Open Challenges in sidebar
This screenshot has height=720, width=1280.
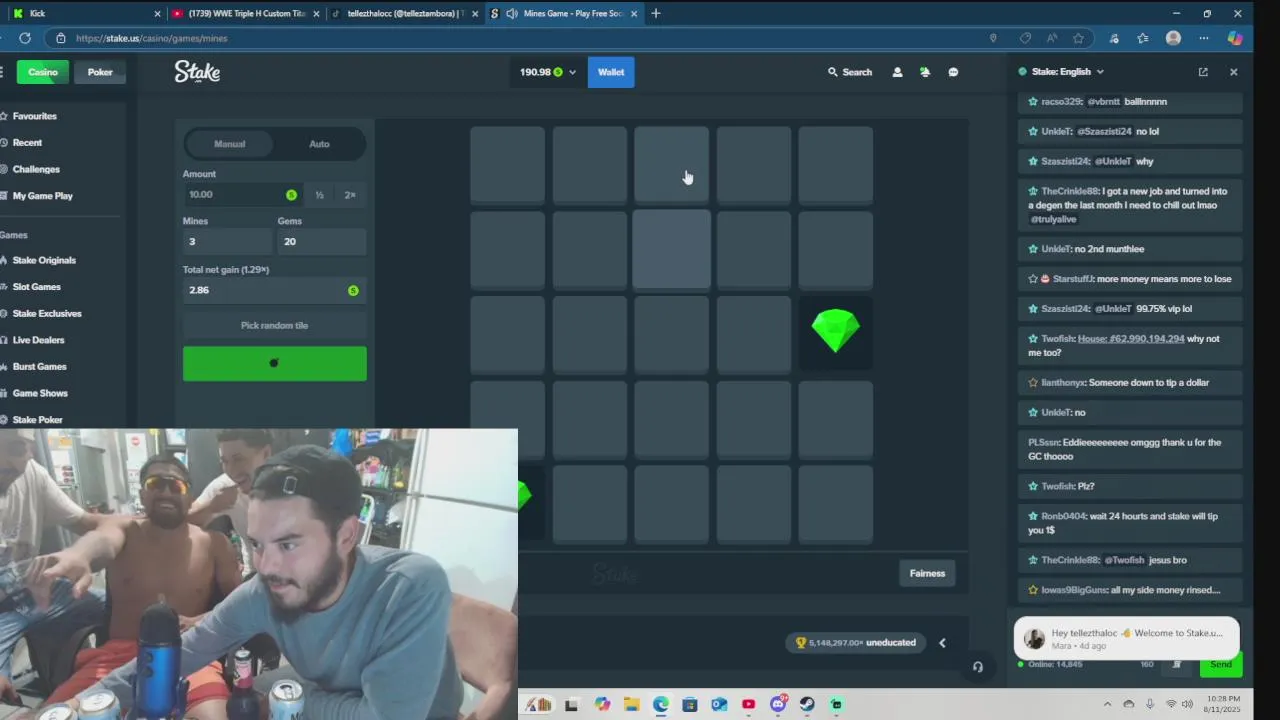pyautogui.click(x=36, y=169)
